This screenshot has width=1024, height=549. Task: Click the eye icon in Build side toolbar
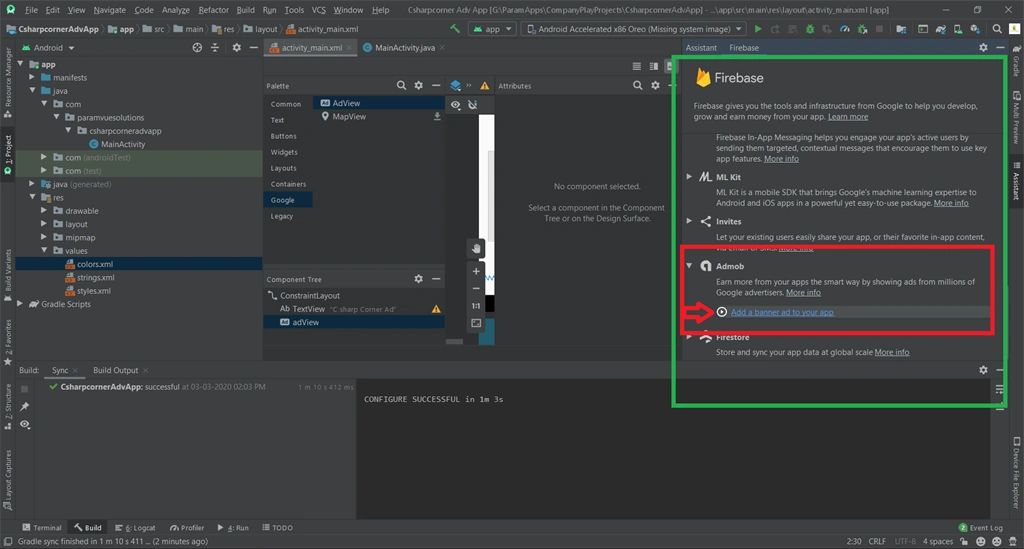pos(25,424)
